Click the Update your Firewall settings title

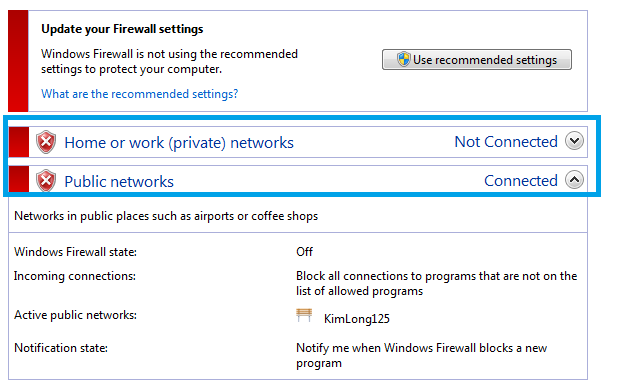(x=122, y=29)
